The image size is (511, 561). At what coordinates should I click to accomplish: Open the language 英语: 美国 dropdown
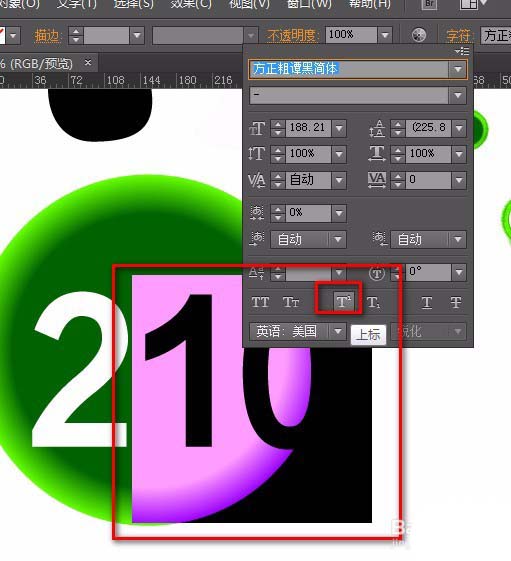[x=298, y=332]
